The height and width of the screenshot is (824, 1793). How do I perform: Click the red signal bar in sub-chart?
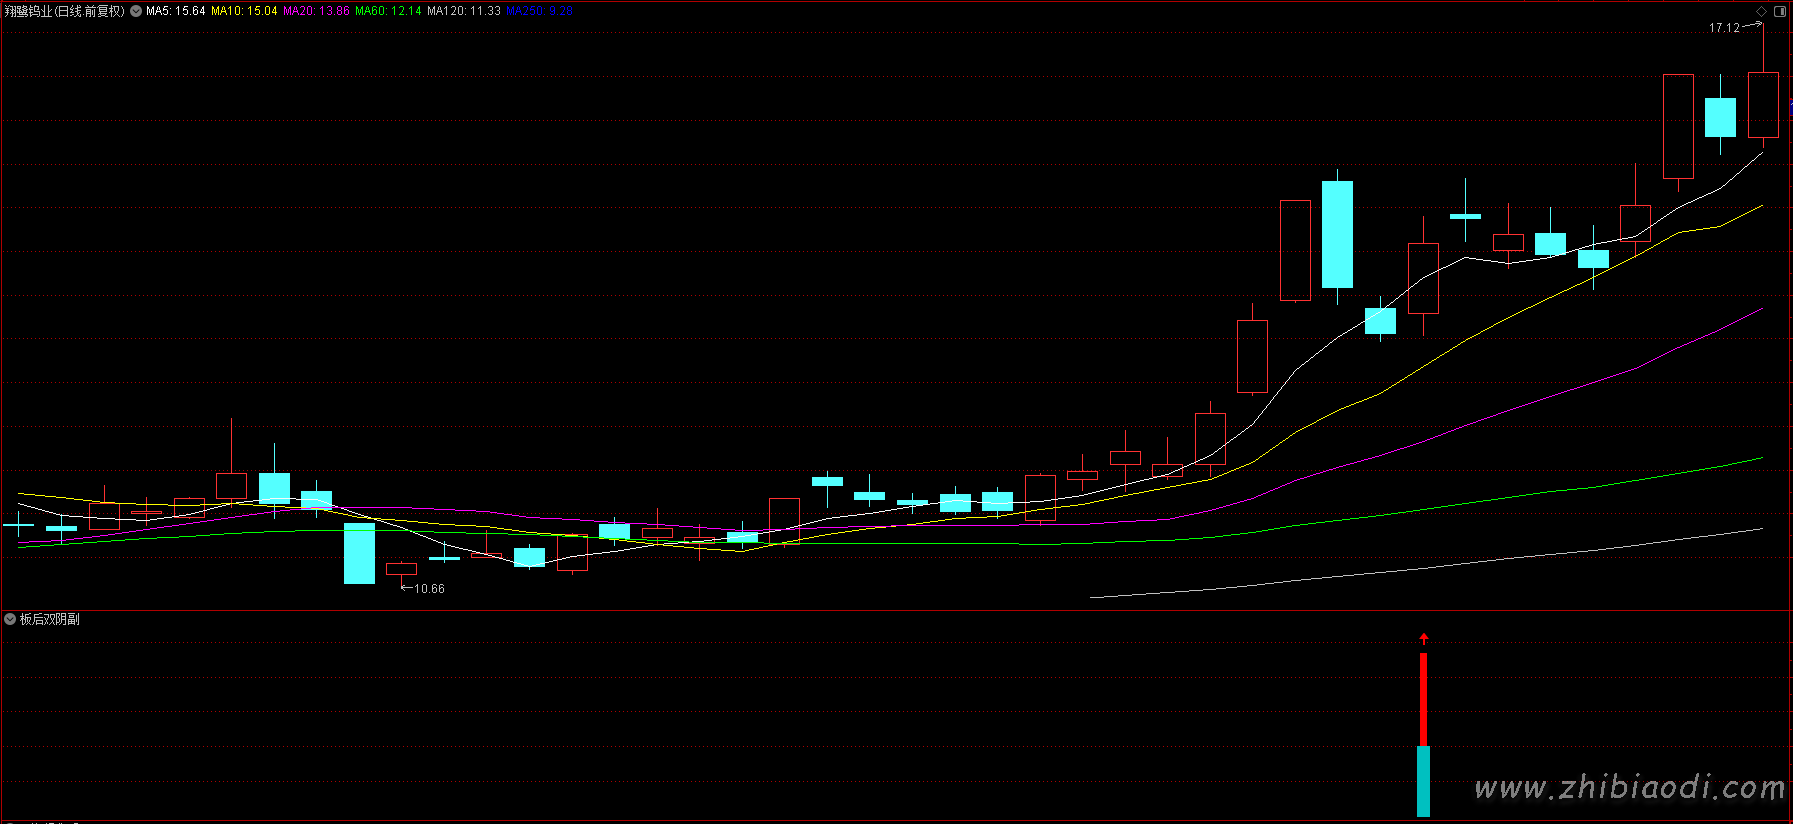pyautogui.click(x=1423, y=698)
